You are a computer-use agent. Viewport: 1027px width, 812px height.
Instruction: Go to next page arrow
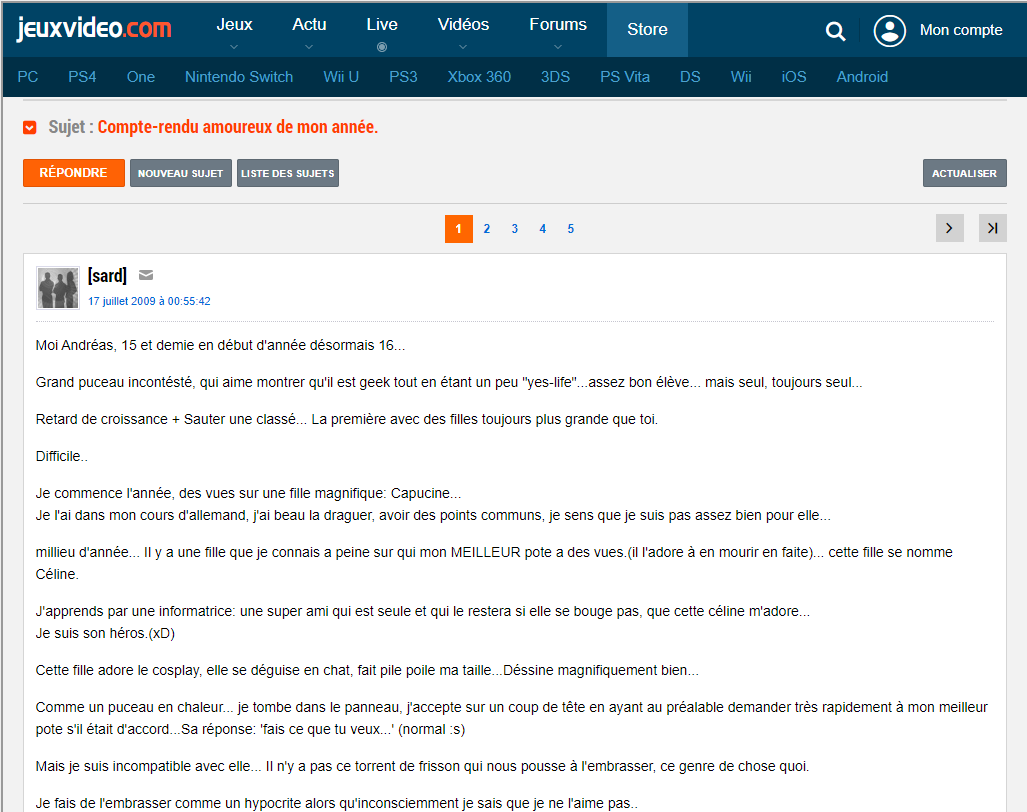(x=949, y=228)
